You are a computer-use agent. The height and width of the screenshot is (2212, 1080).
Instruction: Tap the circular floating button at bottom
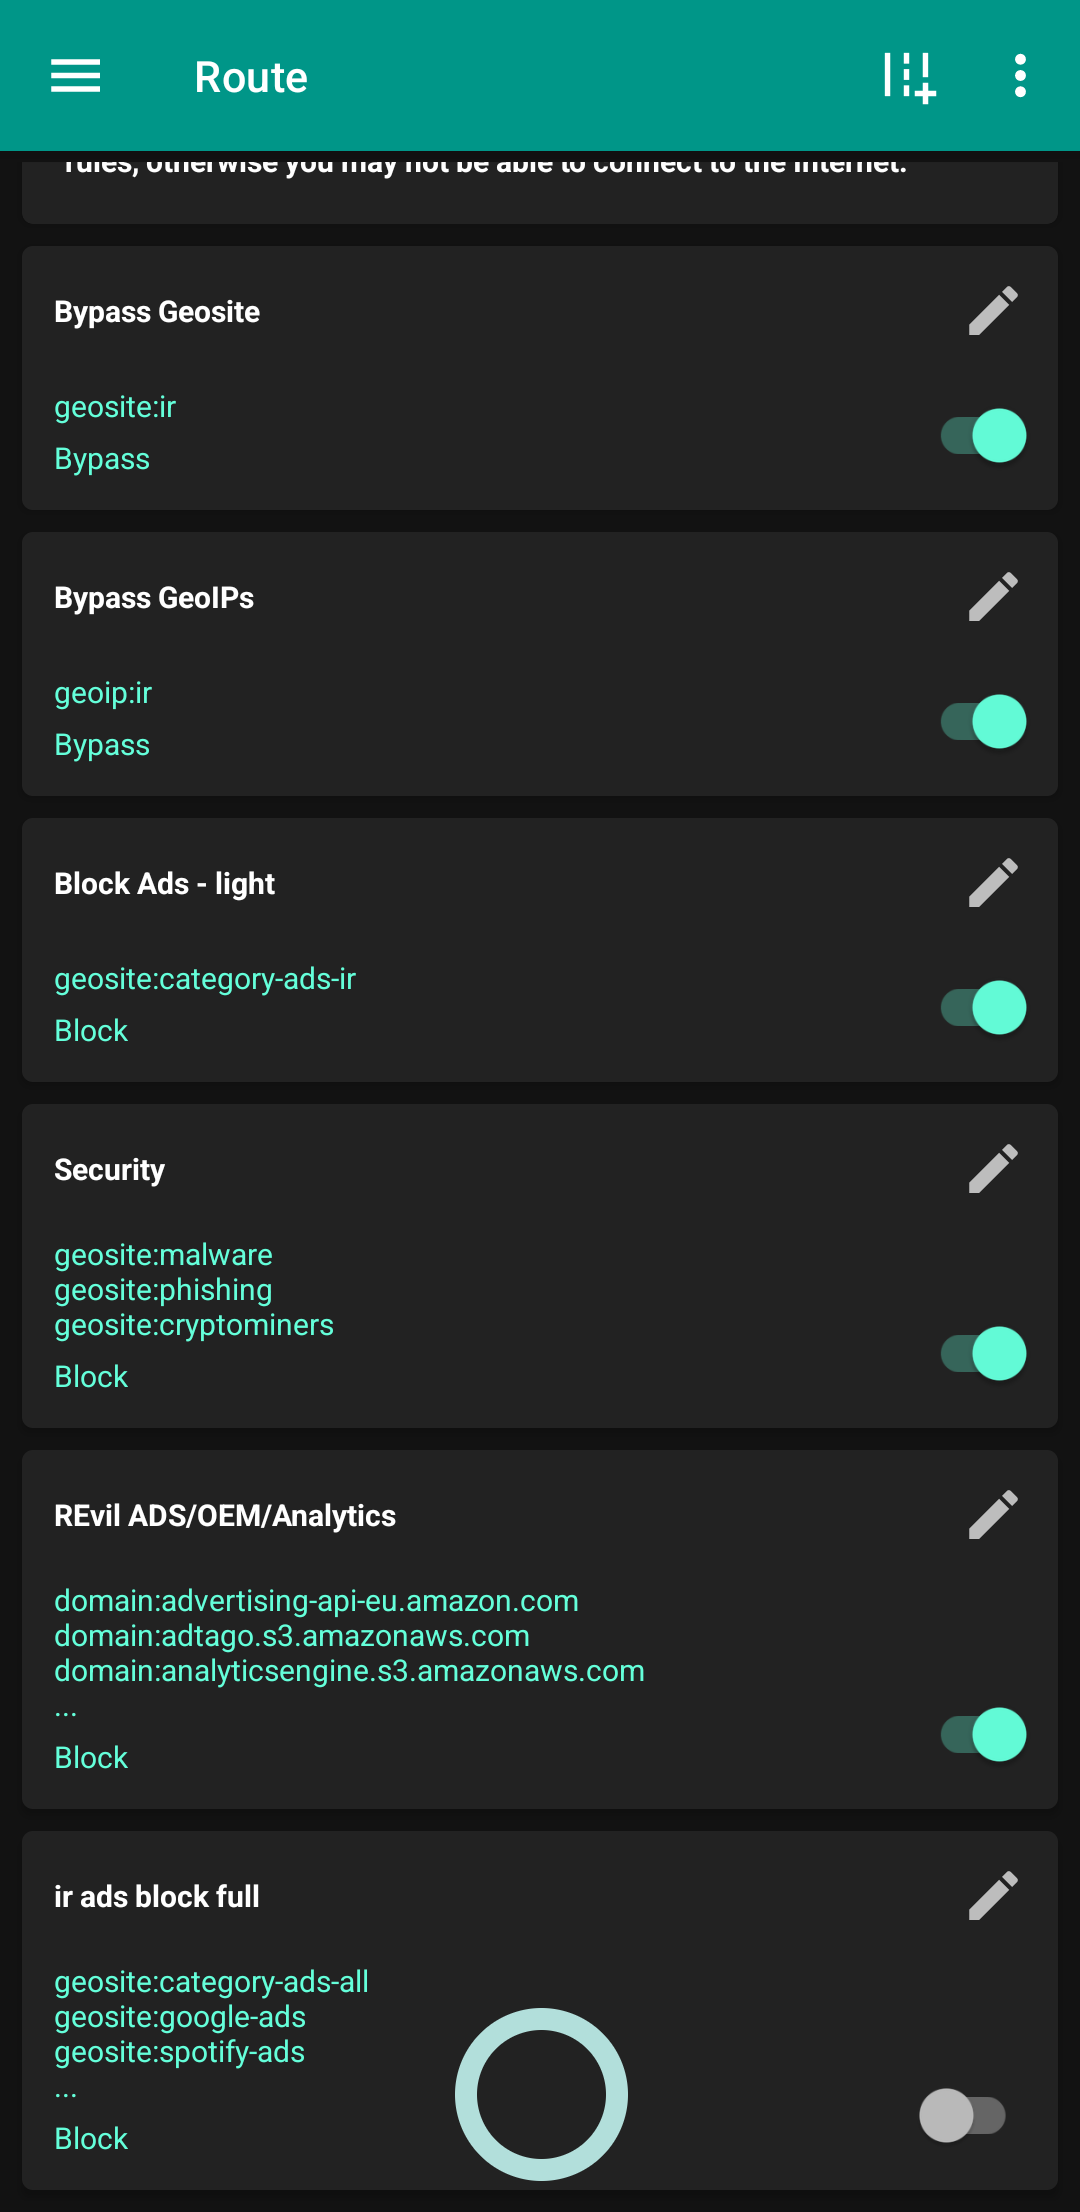click(541, 2094)
